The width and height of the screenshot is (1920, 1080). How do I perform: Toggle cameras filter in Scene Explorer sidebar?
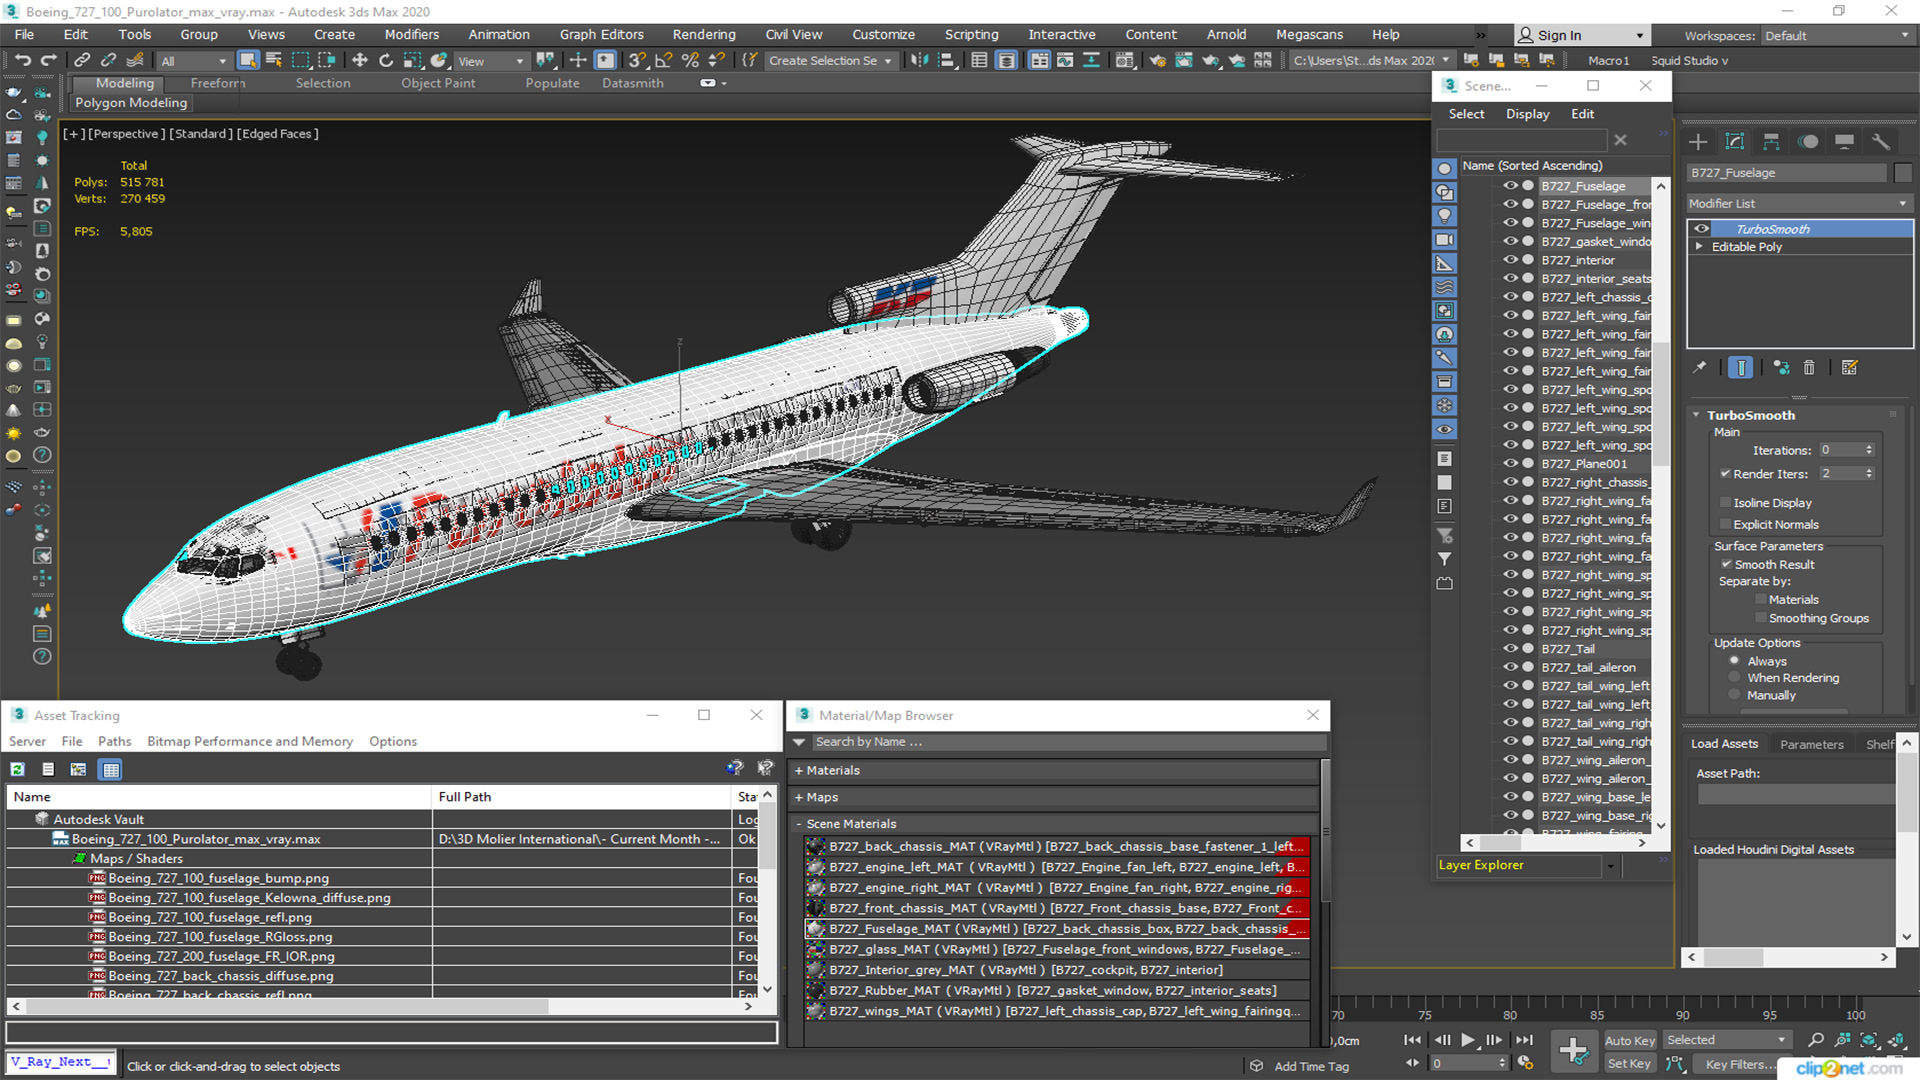coord(1445,240)
